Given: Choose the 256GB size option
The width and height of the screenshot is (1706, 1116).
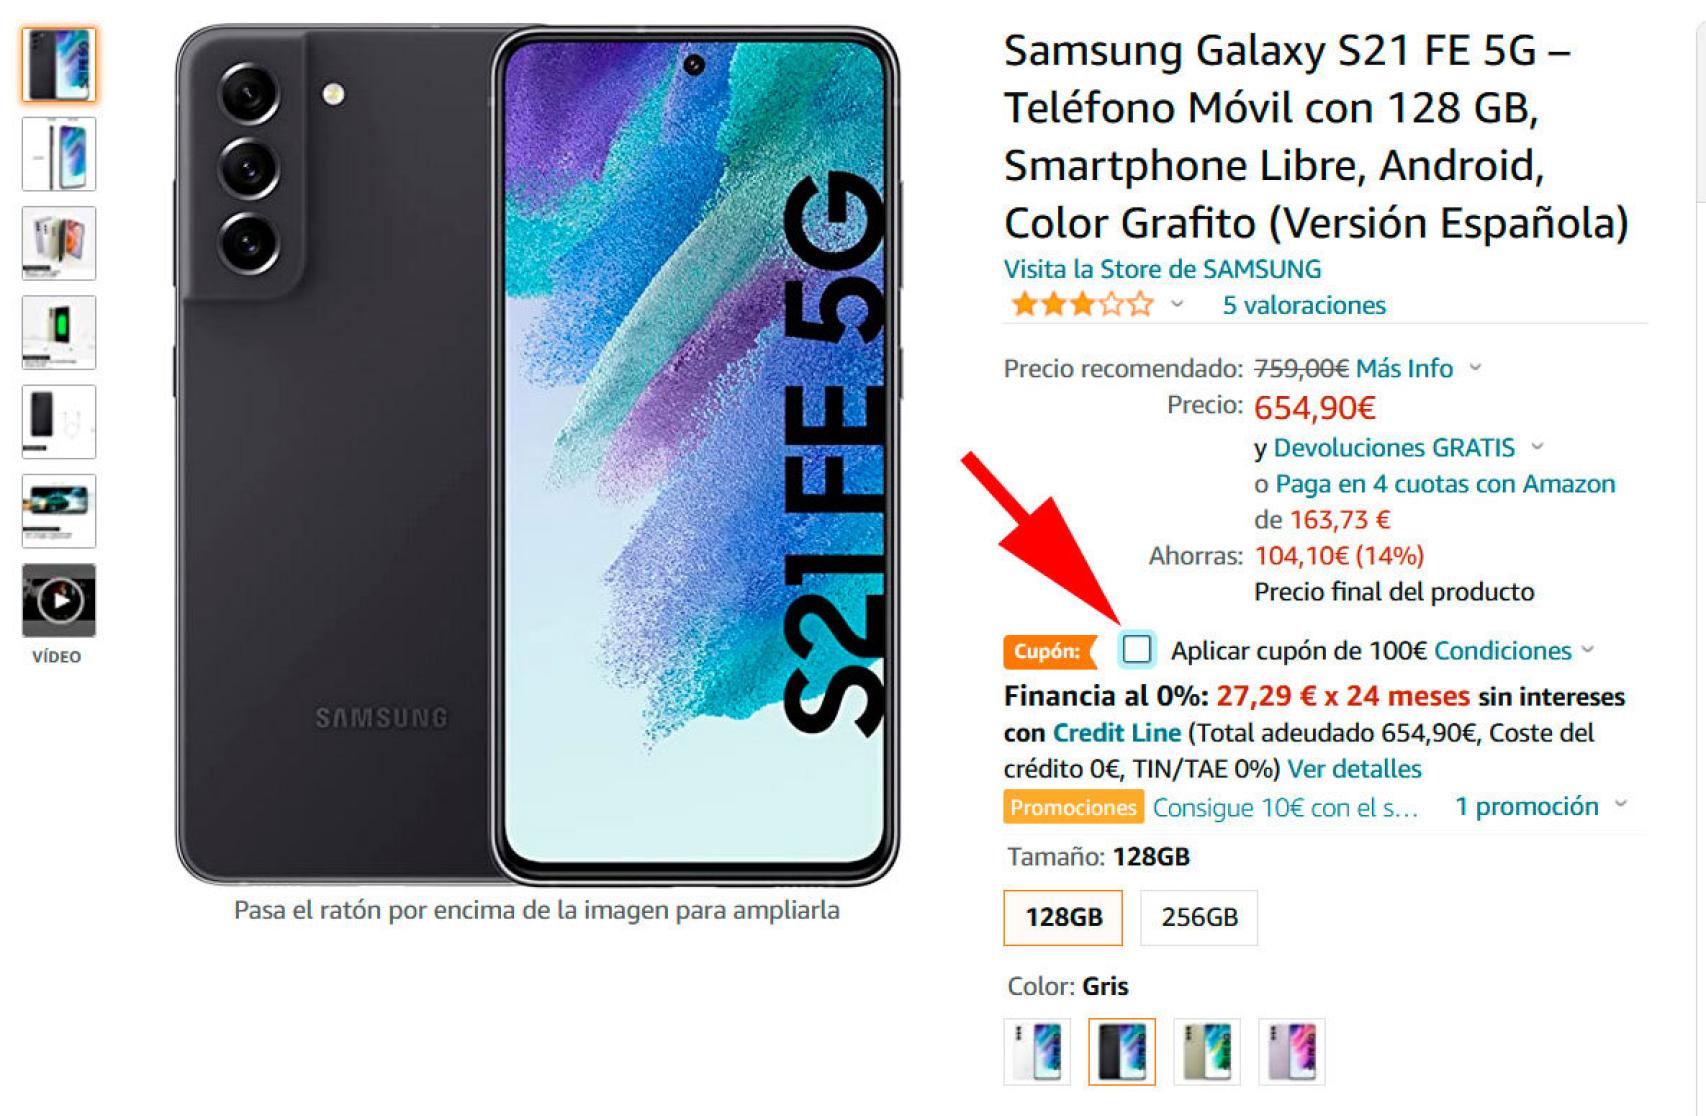Looking at the screenshot, I should 1199,917.
